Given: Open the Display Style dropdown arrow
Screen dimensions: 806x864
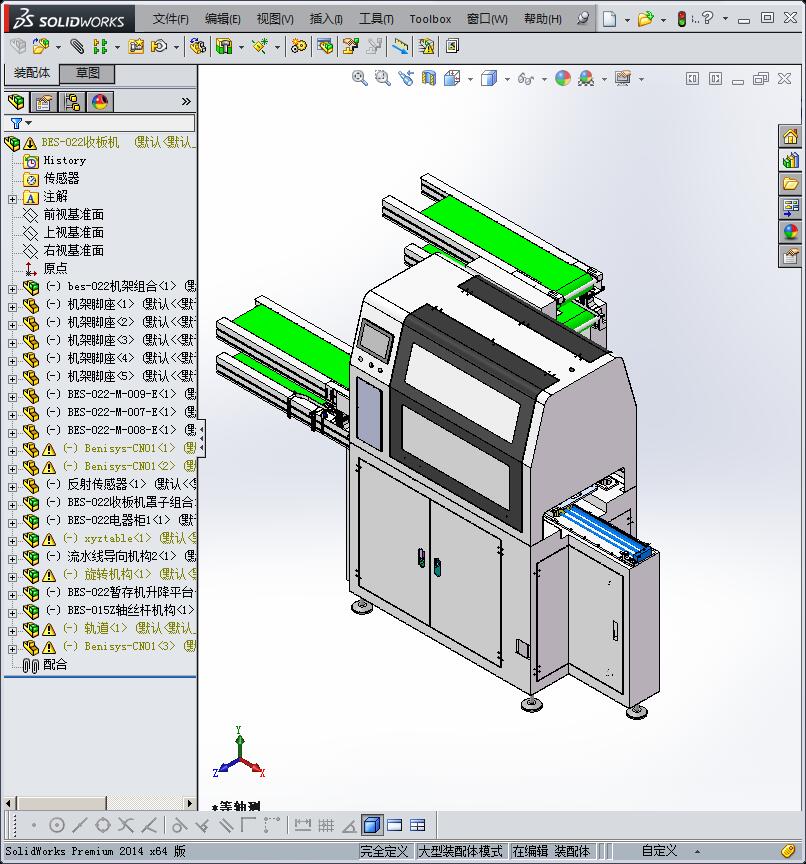Looking at the screenshot, I should [507, 79].
